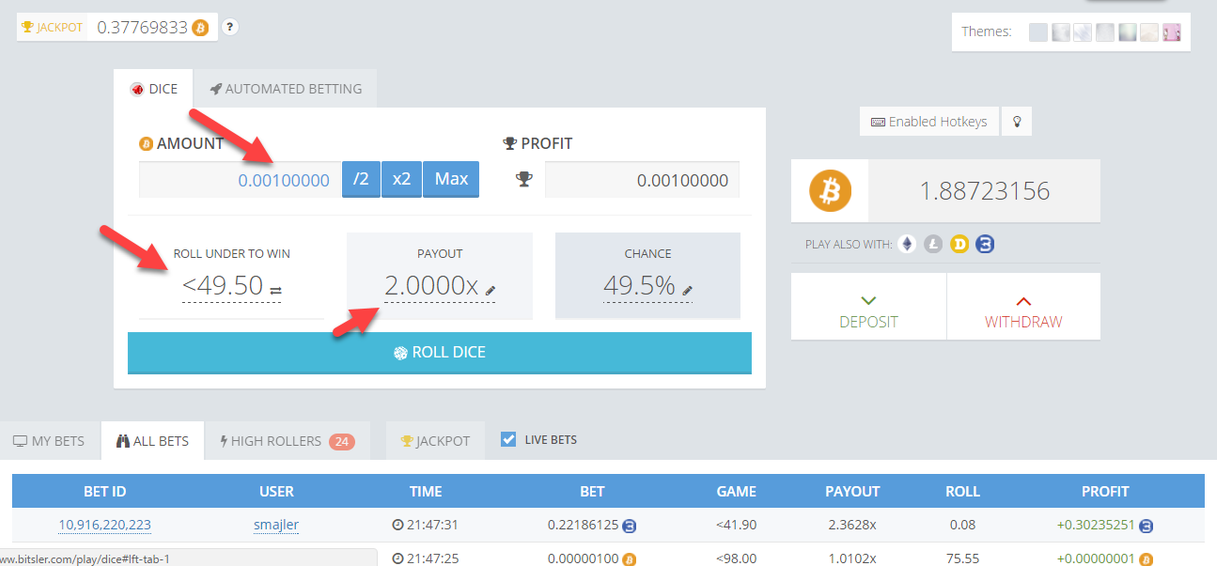This screenshot has width=1217, height=566.
Task: Click the Bitcoin icon next to AMOUNT label
Action: coord(145,144)
